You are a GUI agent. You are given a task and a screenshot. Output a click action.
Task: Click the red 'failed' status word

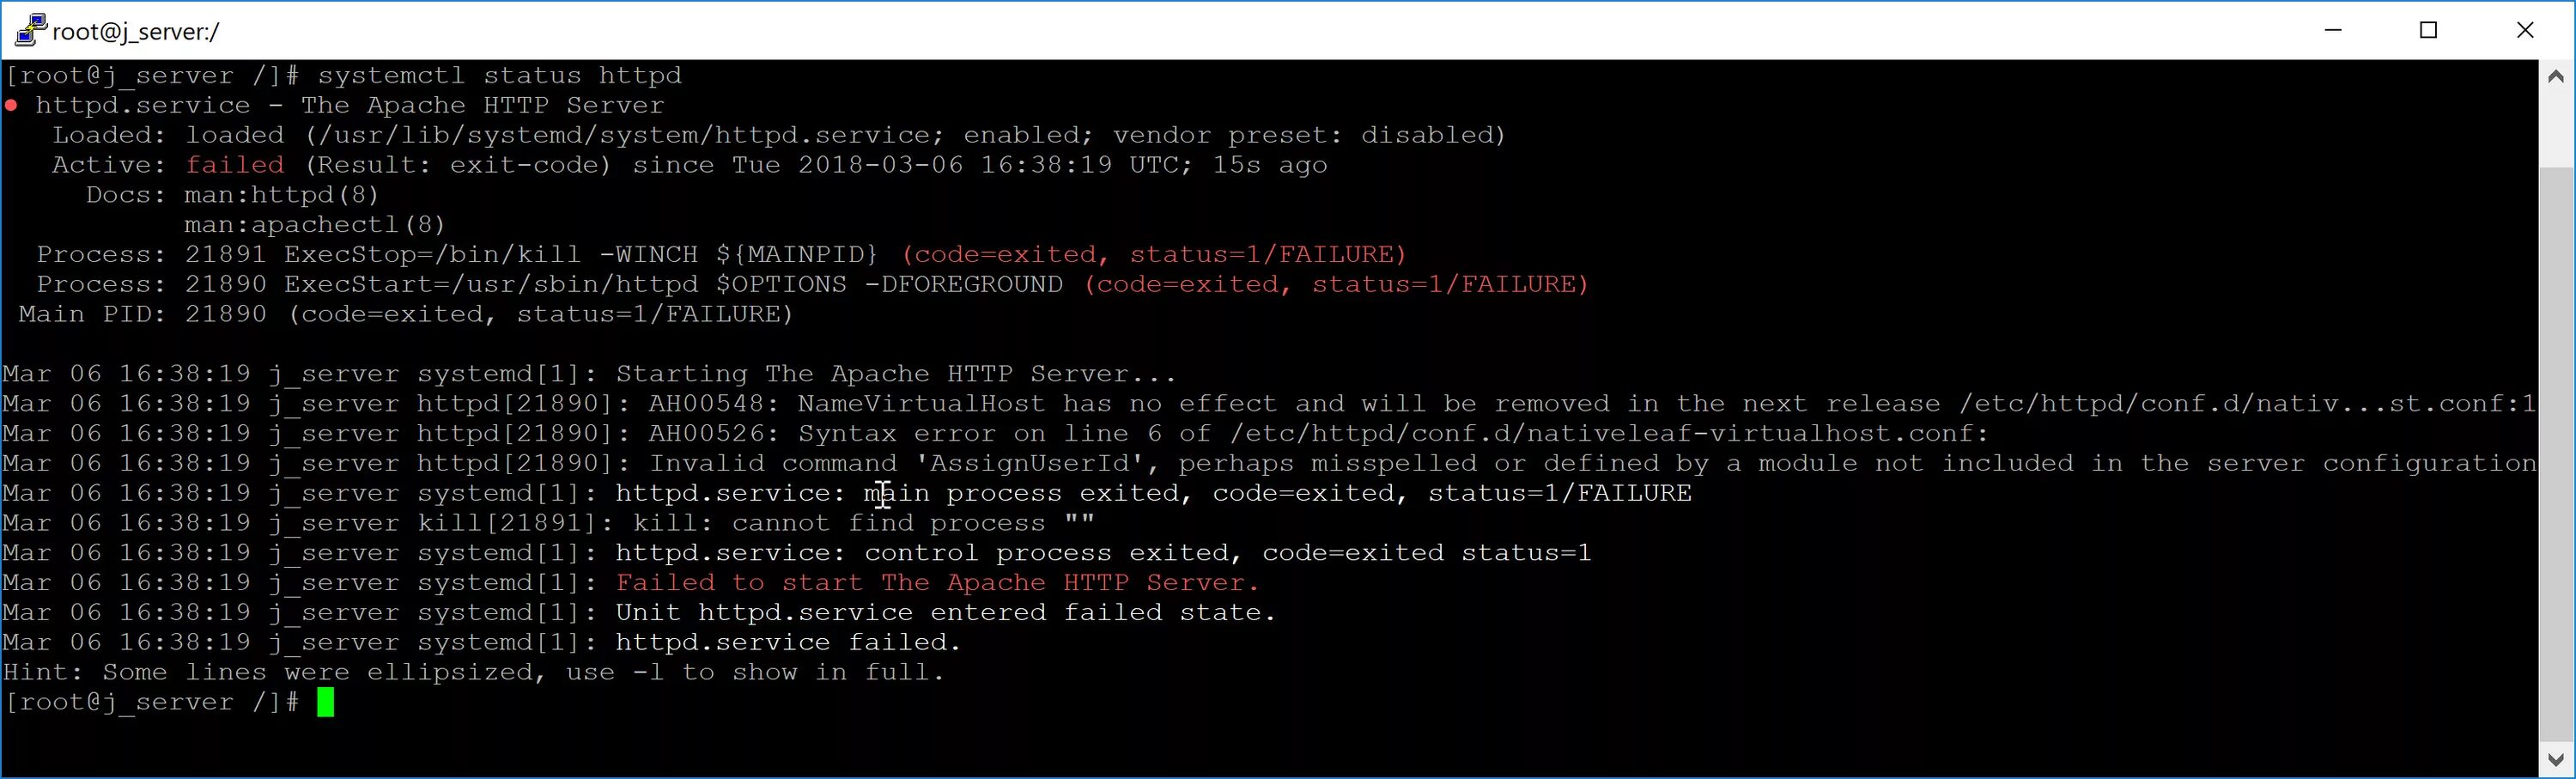click(235, 165)
